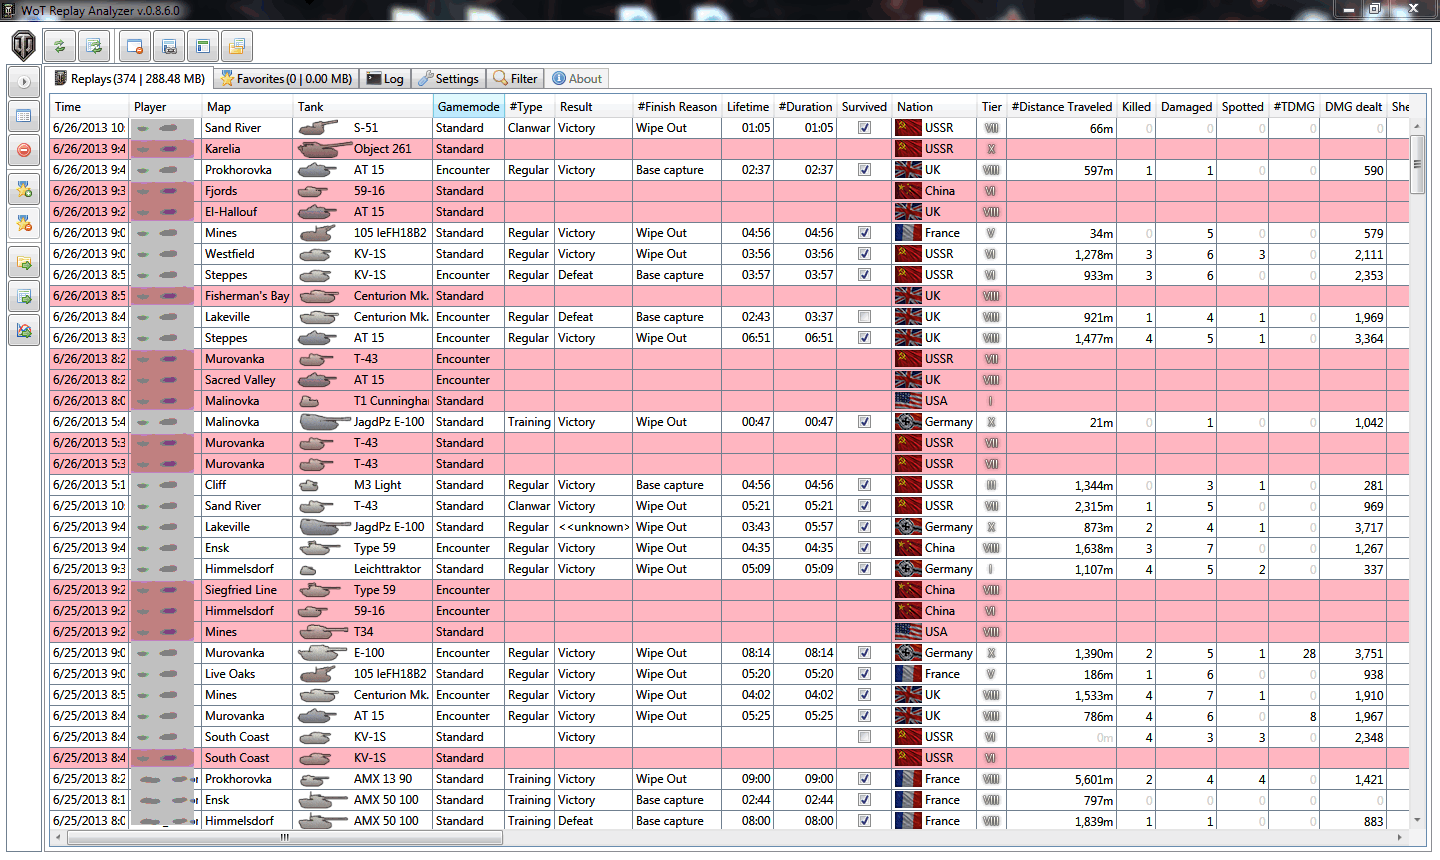Screen dimensions: 1440x860
Task: Click the Germany flag in the E-100 Murovanka row
Action: 908,653
